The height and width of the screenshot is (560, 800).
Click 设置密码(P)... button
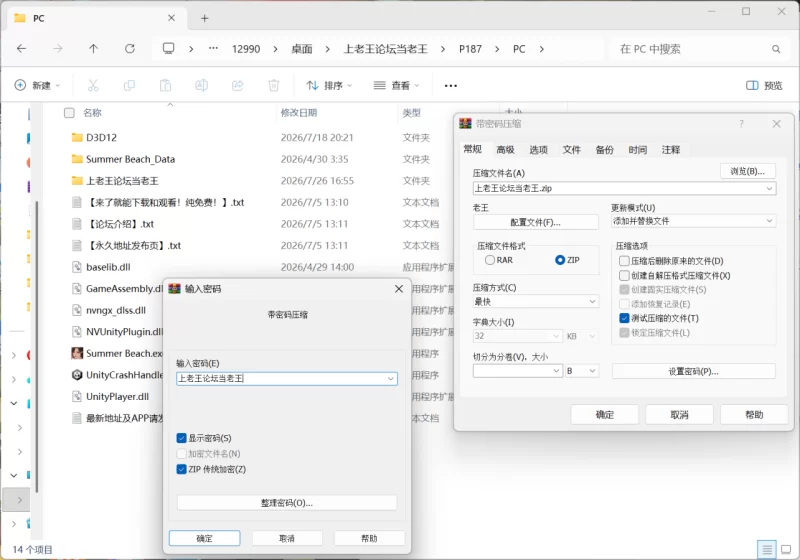coord(693,371)
